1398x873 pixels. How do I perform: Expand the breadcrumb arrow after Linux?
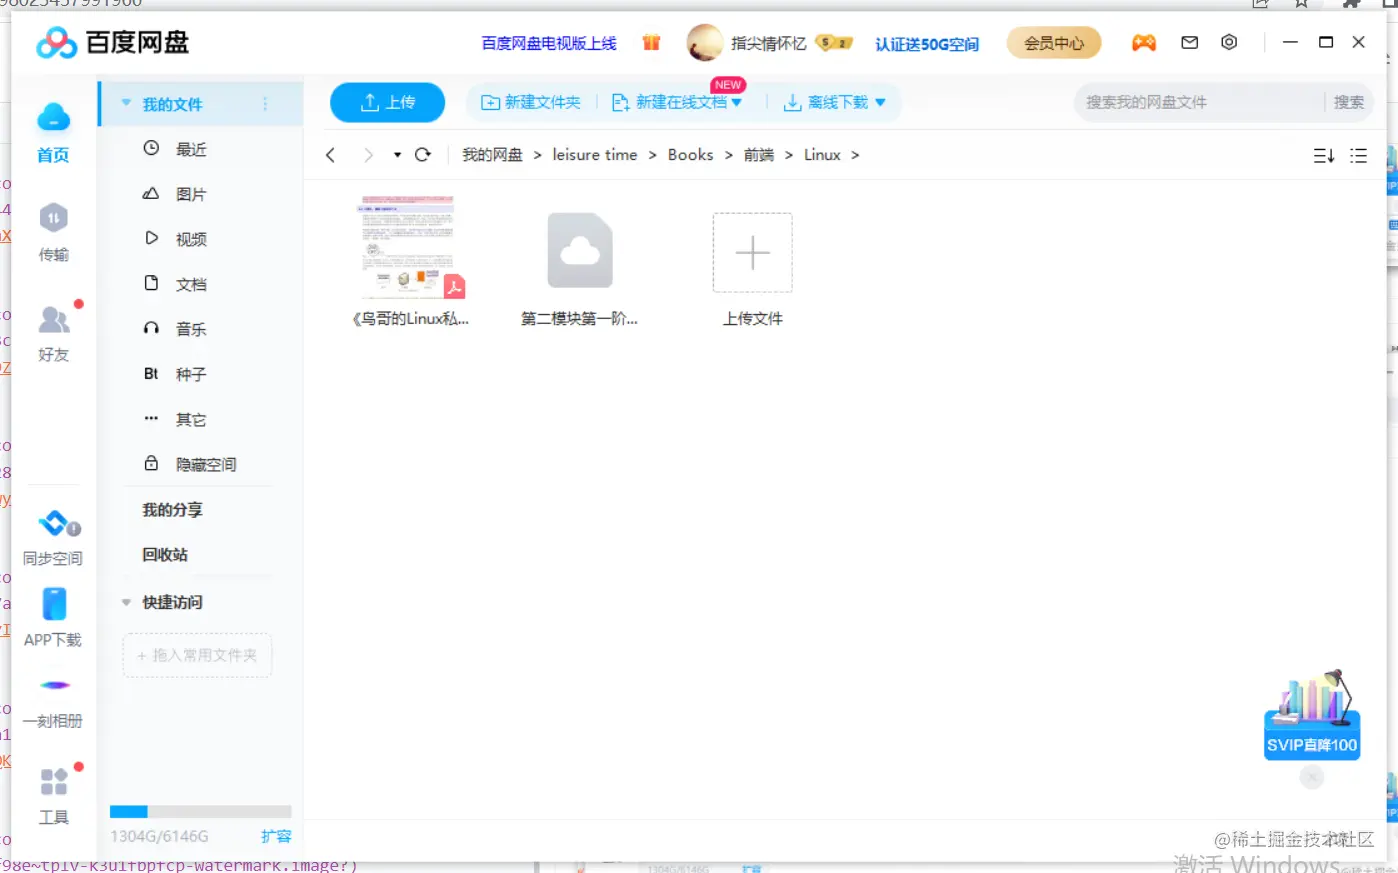pos(855,155)
